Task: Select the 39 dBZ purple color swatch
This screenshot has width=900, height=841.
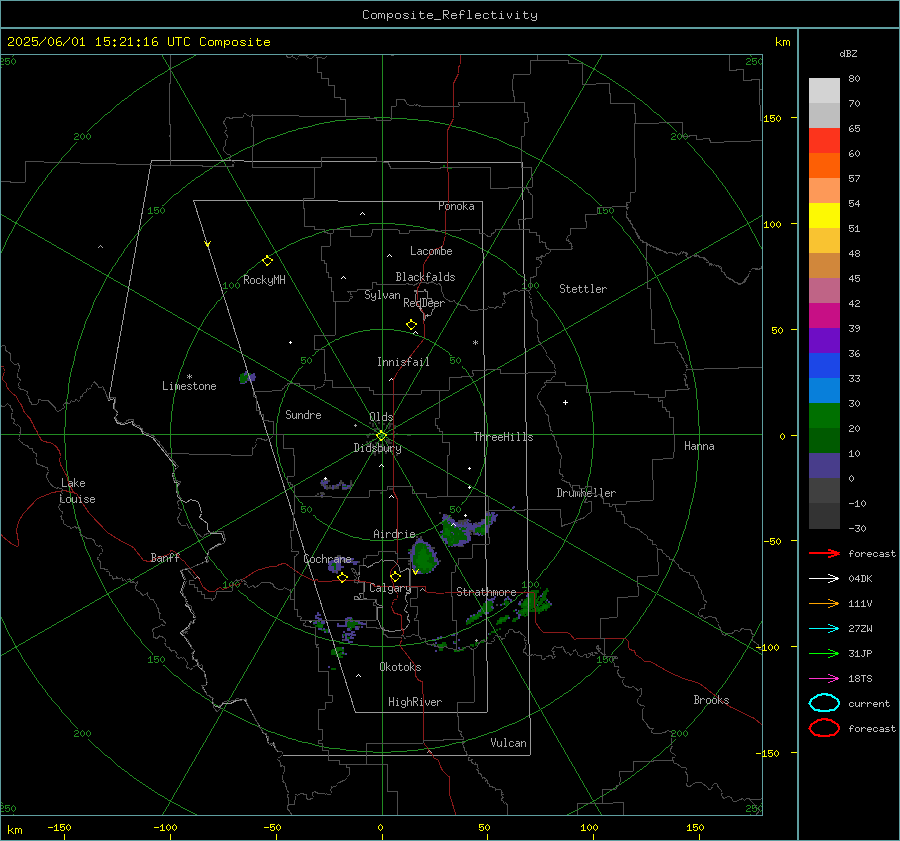Action: click(824, 341)
